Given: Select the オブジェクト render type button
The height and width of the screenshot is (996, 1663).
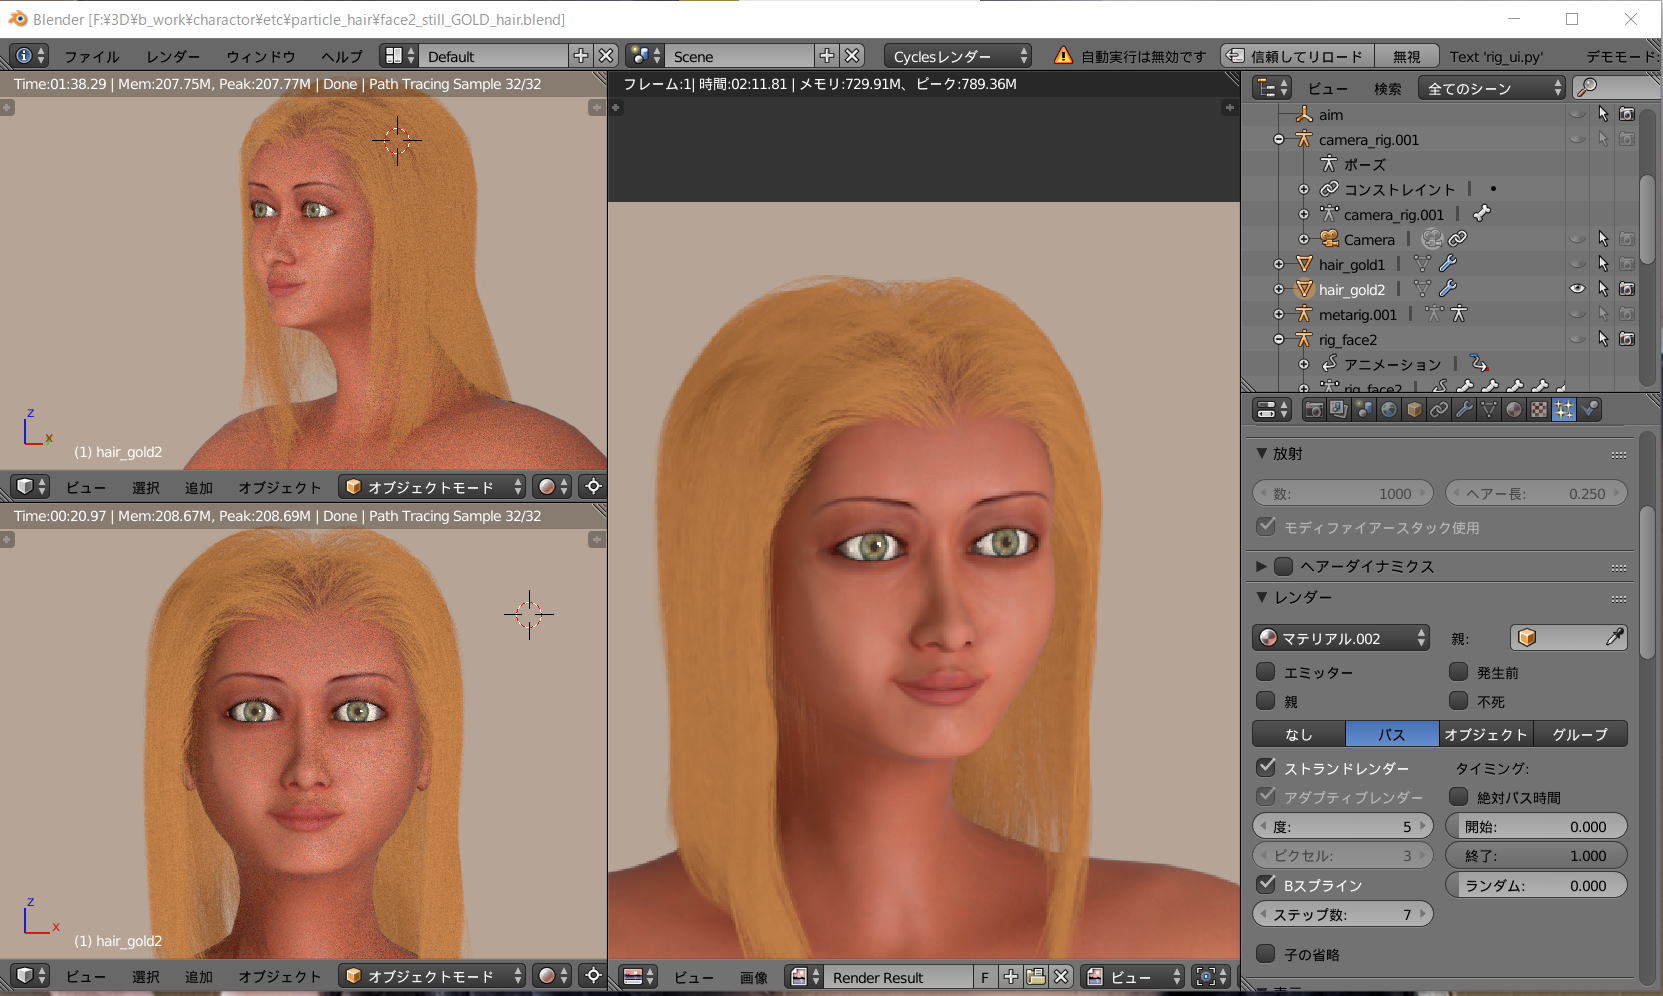Looking at the screenshot, I should point(1485,734).
